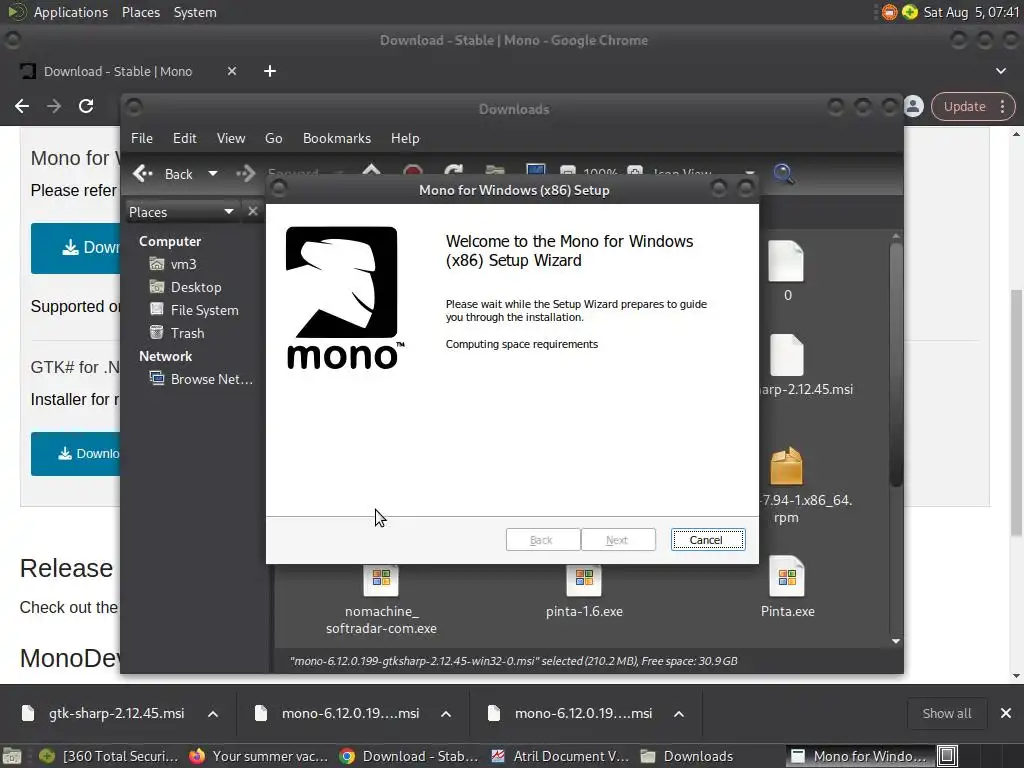Screen dimensions: 1024x768
Task: Close the Places sidebar pane
Action: [x=253, y=212]
